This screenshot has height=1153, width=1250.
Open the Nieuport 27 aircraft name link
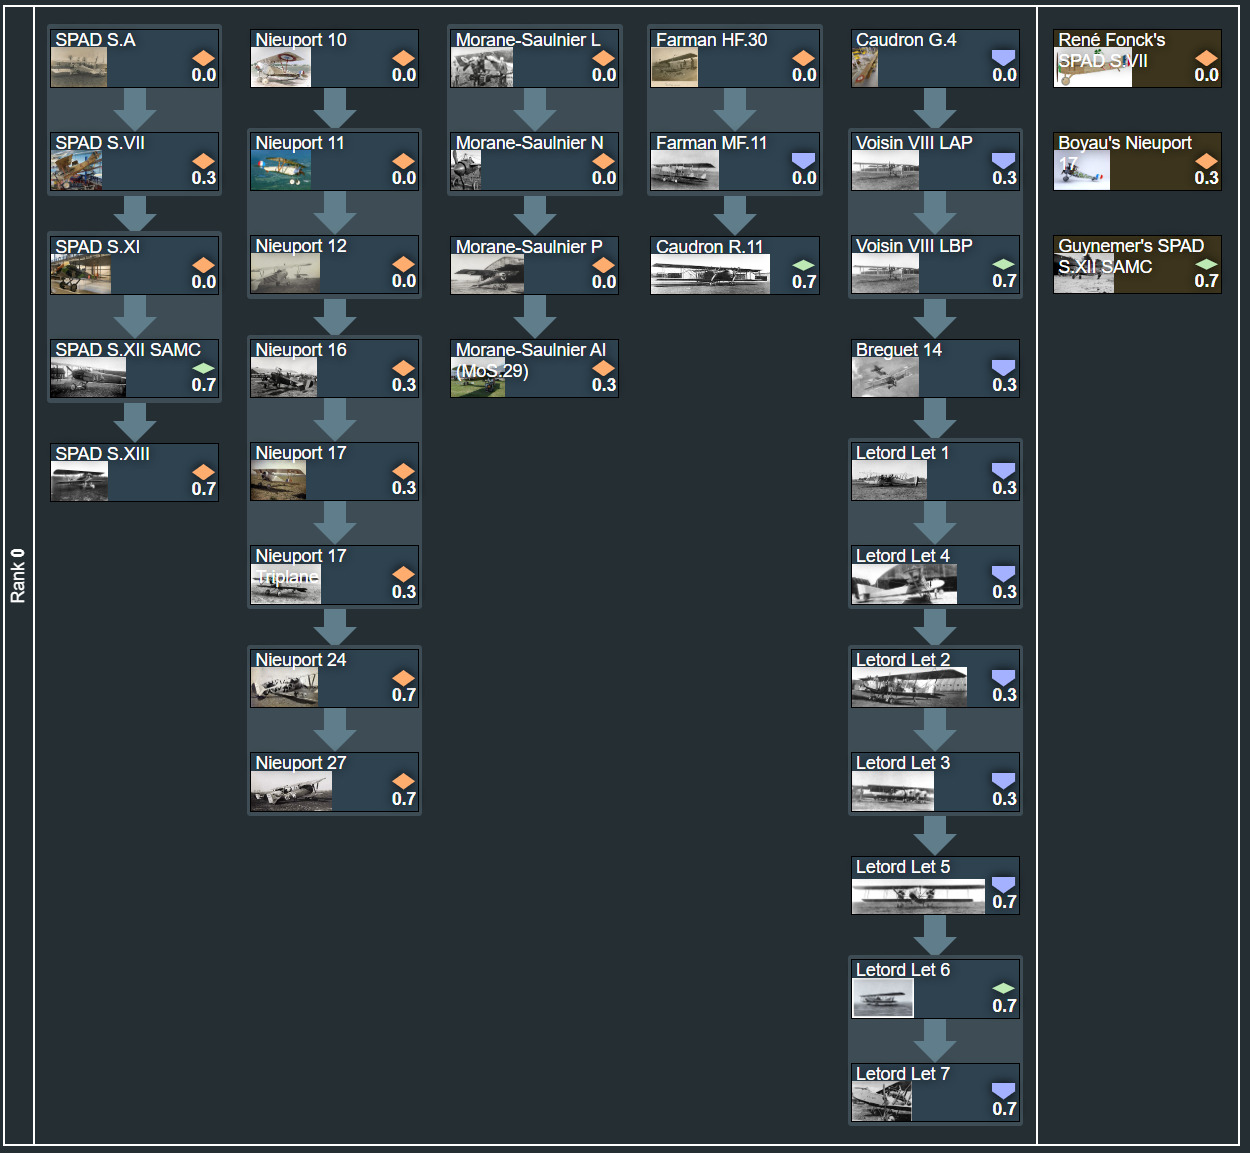point(301,763)
